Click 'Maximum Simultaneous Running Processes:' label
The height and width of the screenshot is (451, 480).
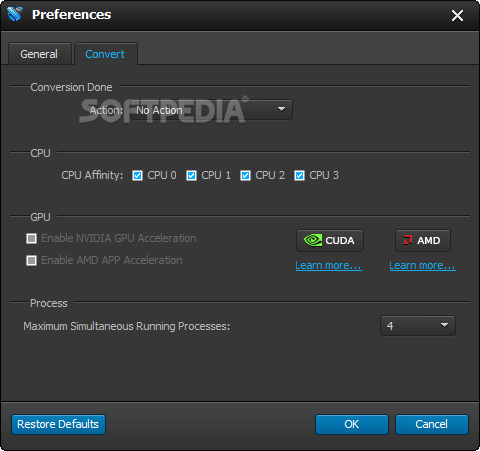pos(127,326)
